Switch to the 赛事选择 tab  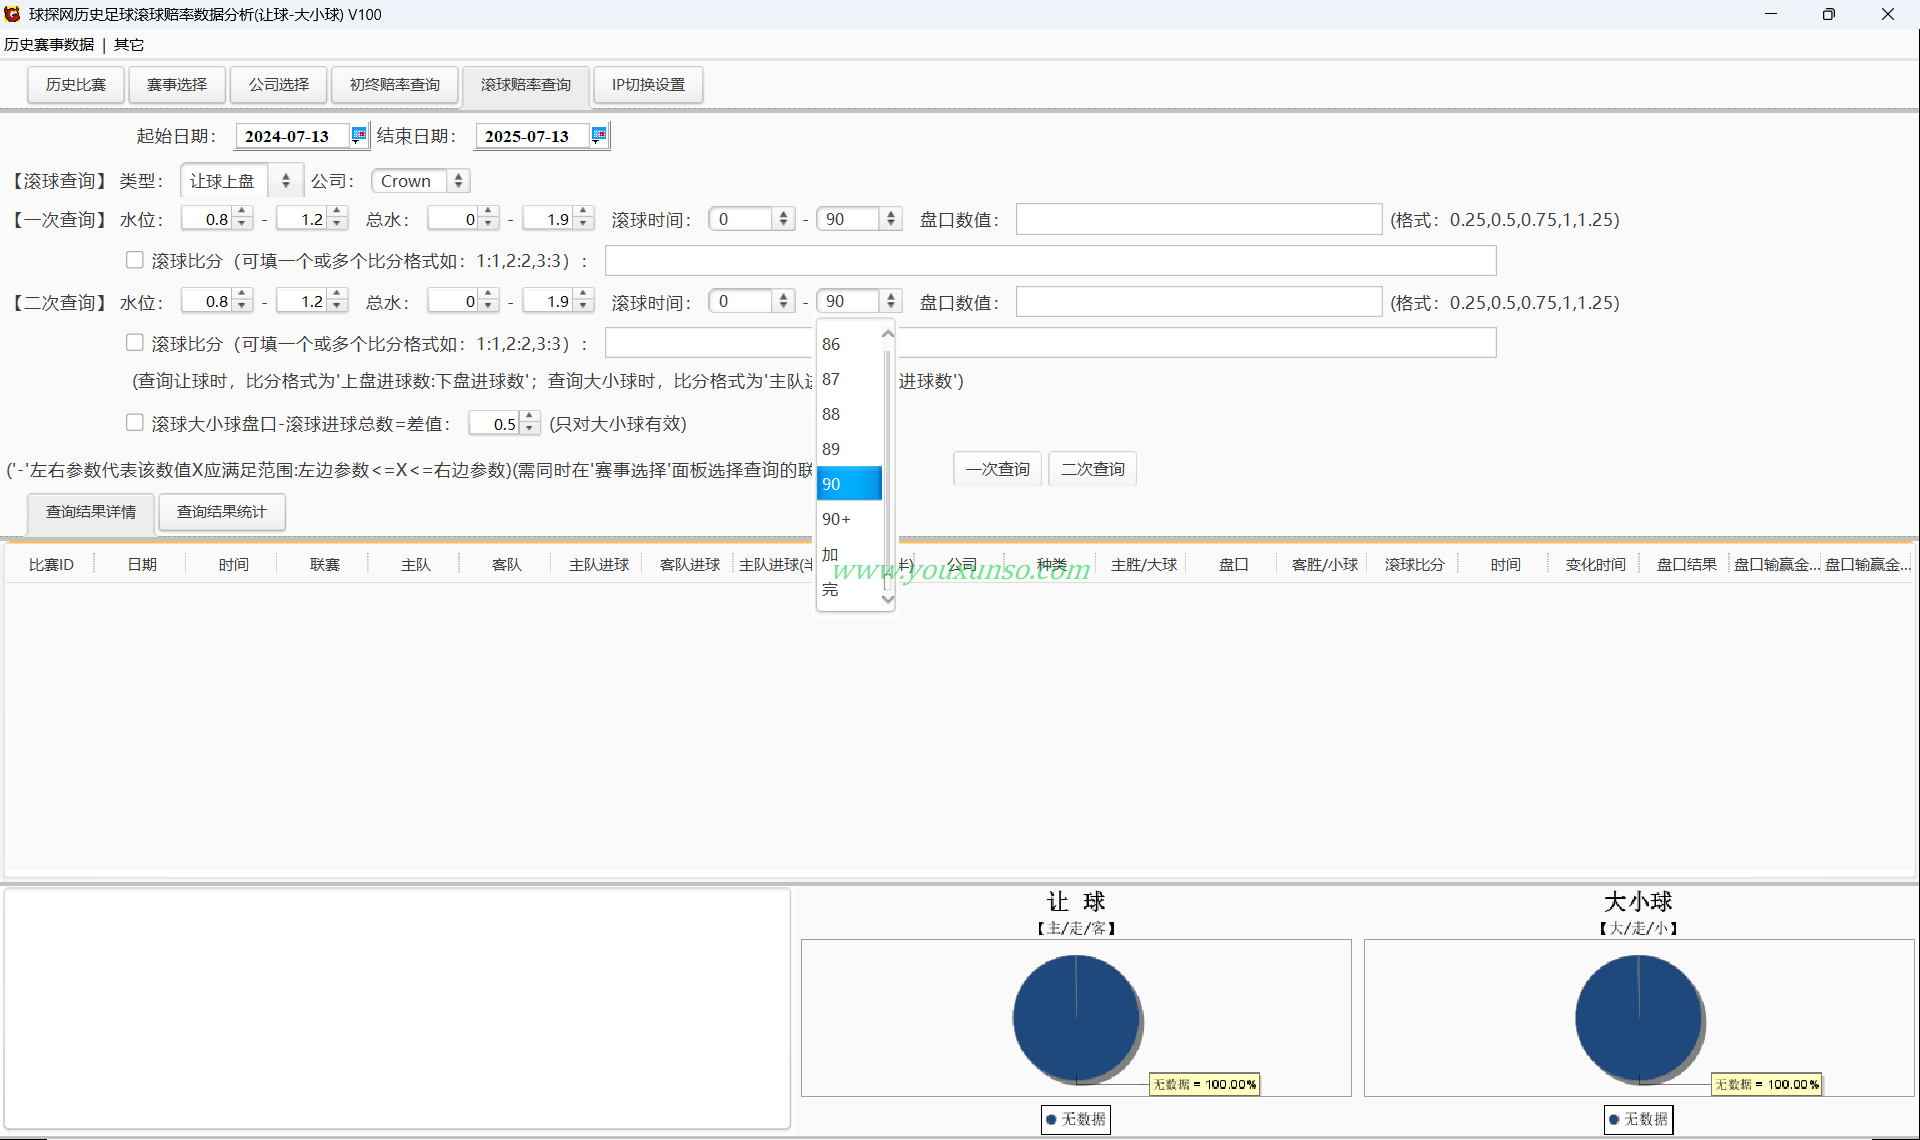[177, 85]
